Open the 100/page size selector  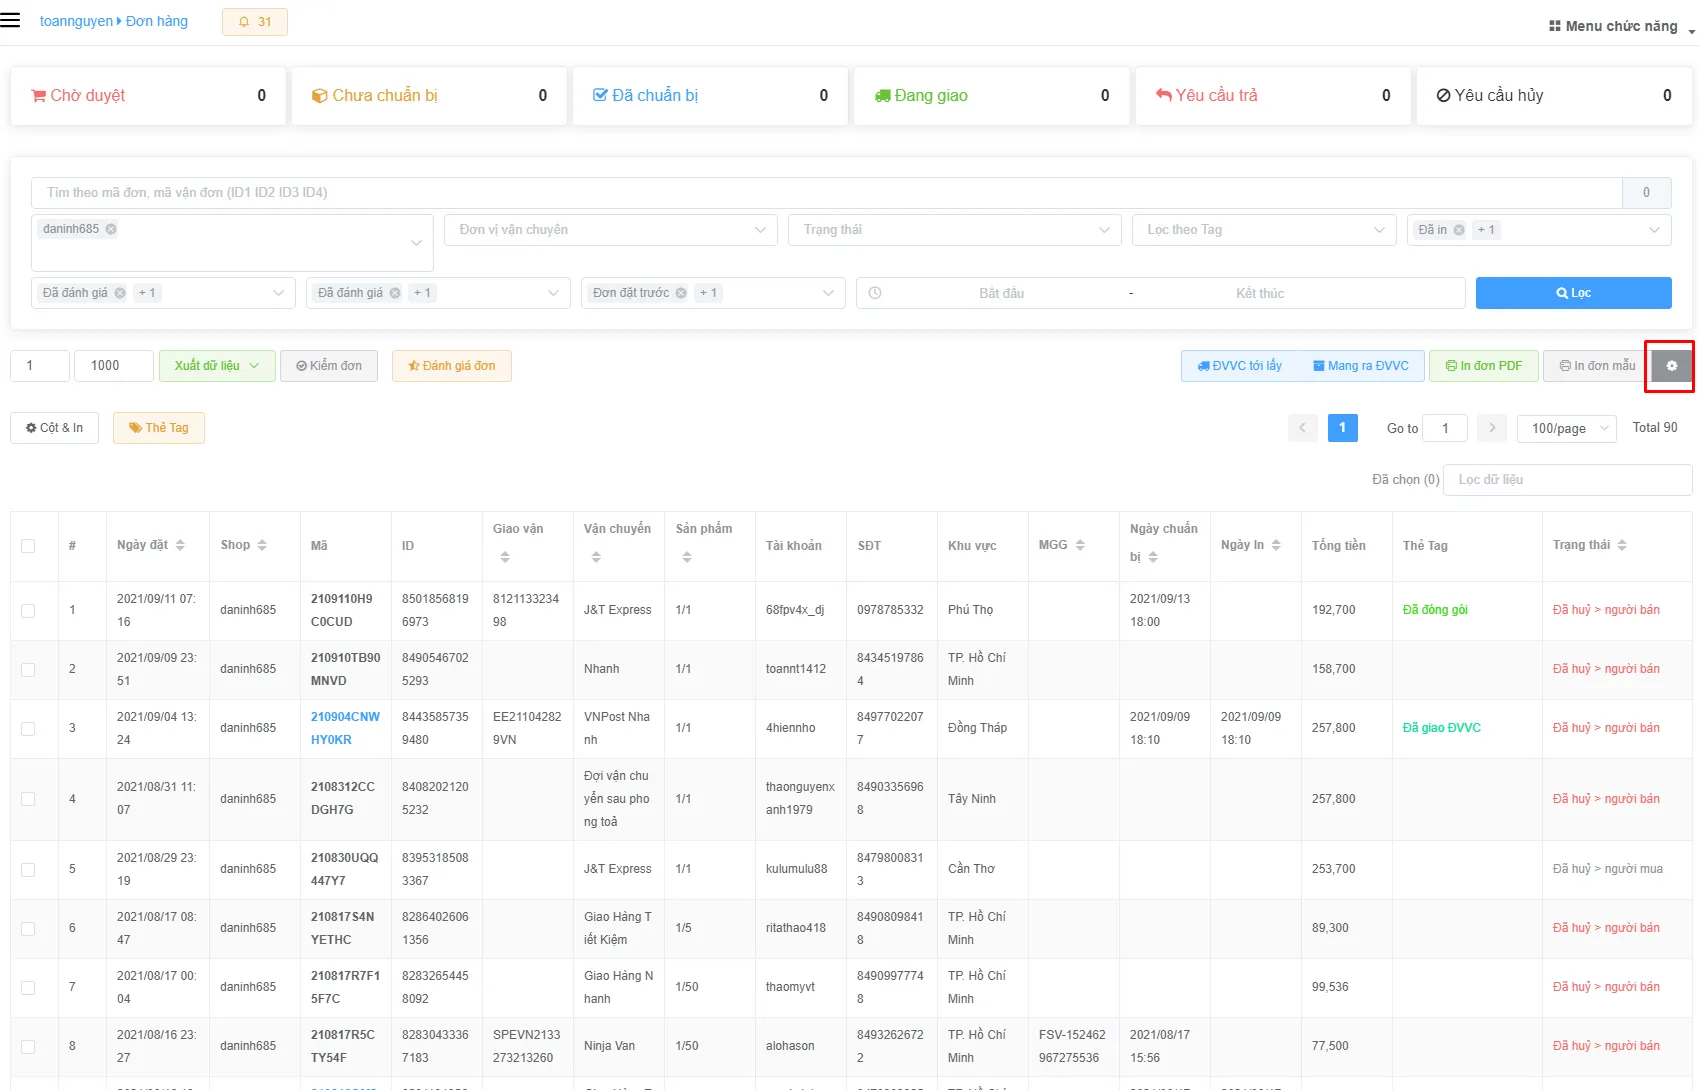[1567, 428]
